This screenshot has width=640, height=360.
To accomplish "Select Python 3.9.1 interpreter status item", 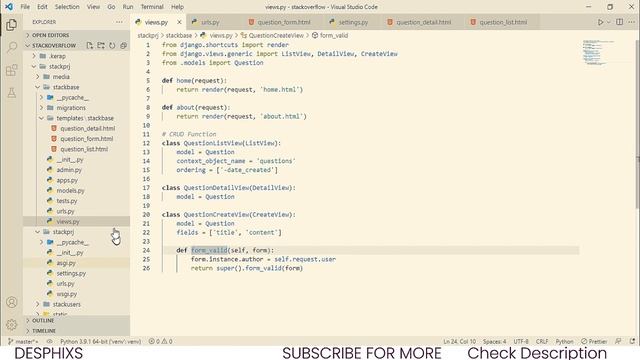I will [x=100, y=341].
